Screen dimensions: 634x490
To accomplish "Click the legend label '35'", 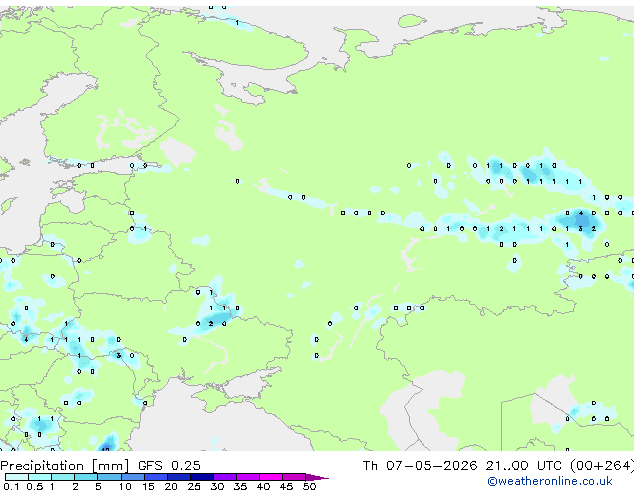I will 240,486.
